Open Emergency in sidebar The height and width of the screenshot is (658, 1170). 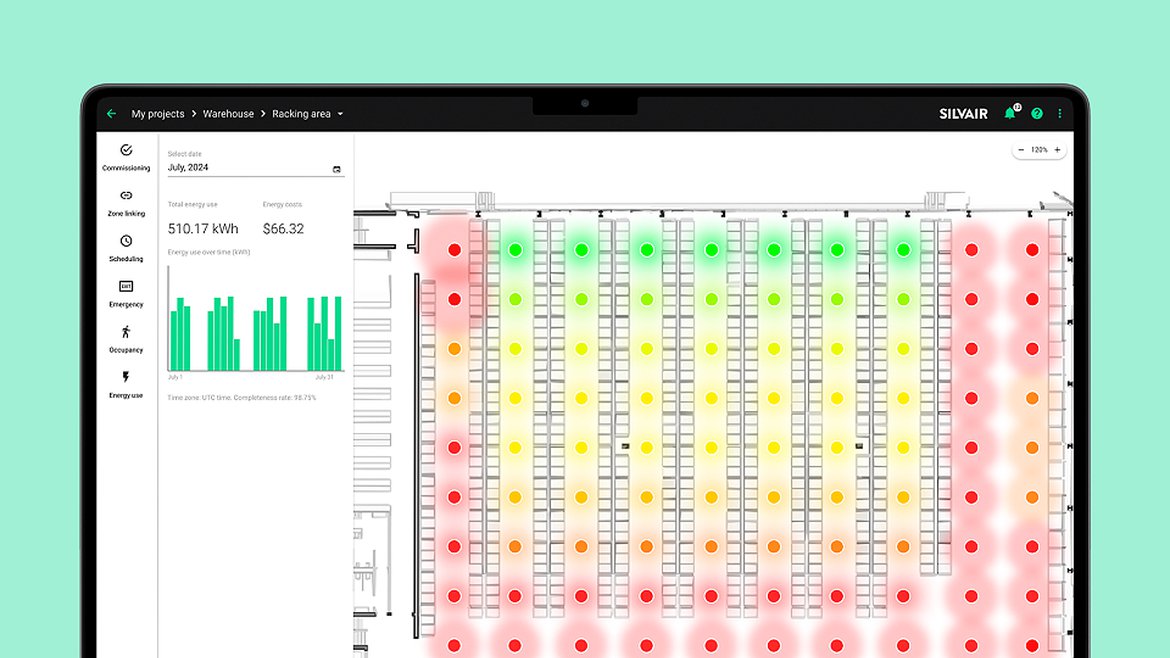[126, 294]
